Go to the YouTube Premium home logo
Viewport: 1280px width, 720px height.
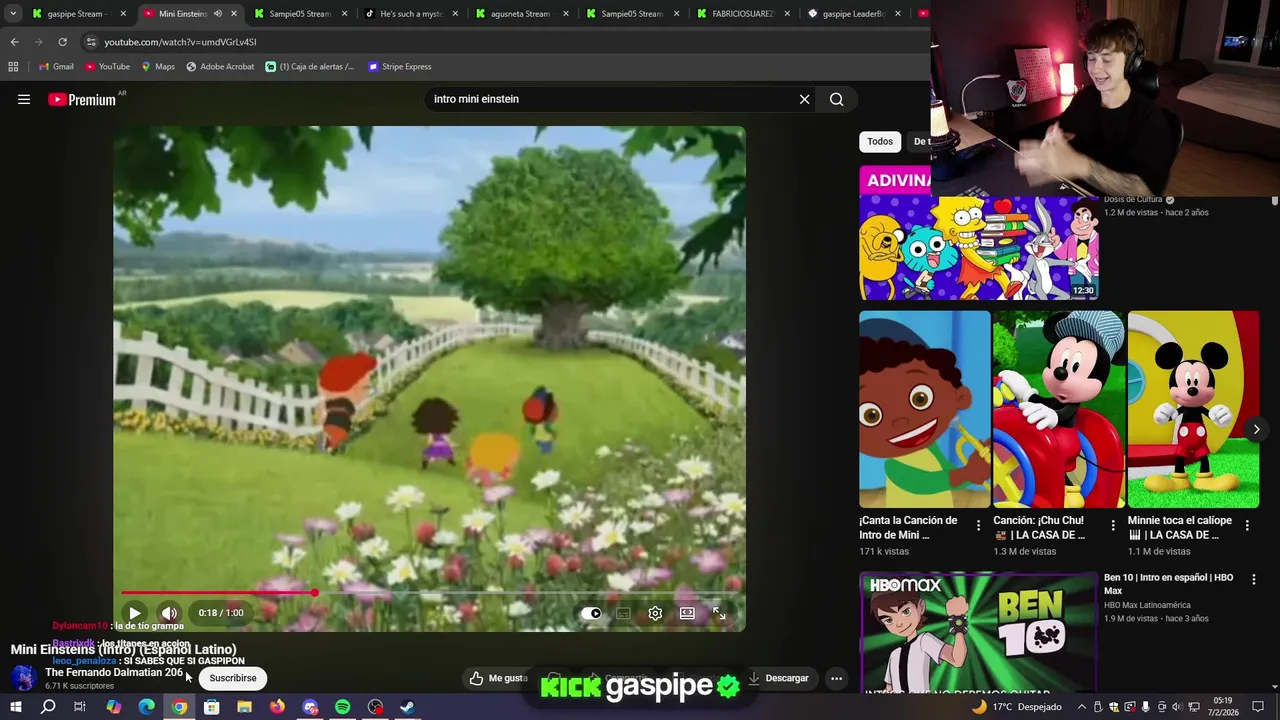(x=82, y=99)
